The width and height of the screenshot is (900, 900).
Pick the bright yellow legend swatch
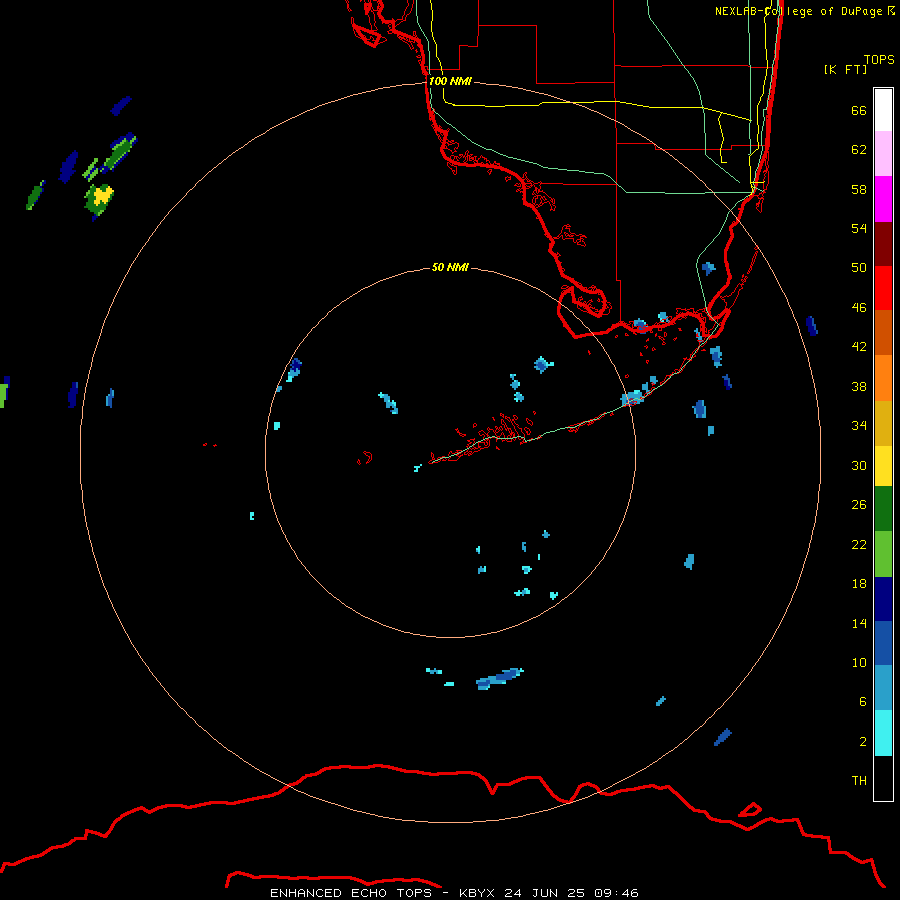883,466
